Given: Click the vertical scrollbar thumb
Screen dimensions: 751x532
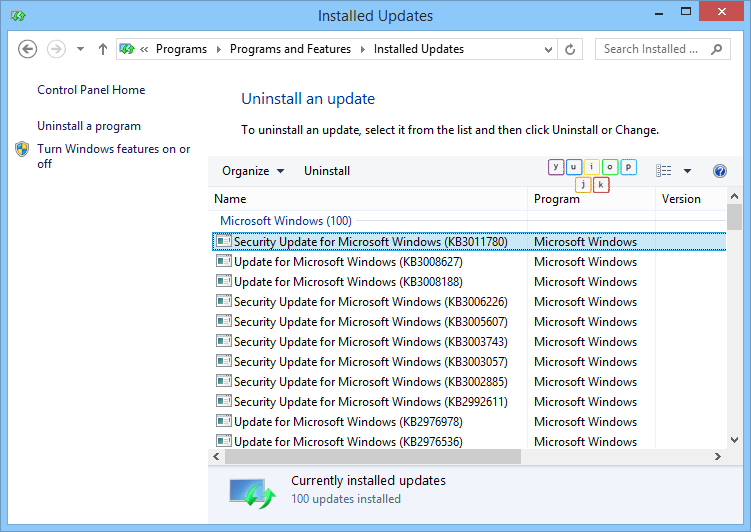Looking at the screenshot, I should coord(734,217).
